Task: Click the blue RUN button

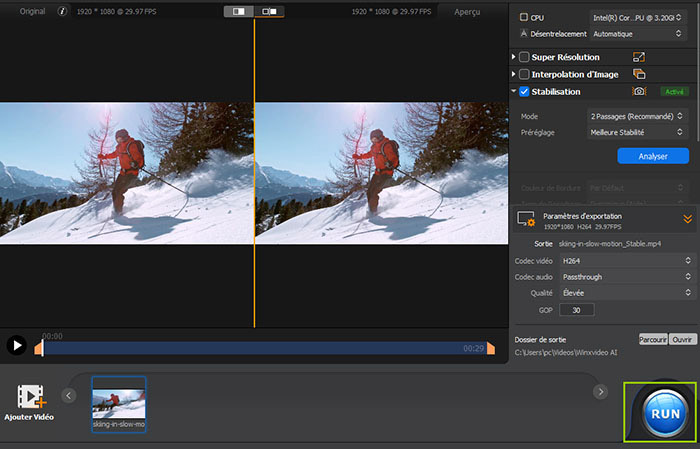Action: (665, 413)
